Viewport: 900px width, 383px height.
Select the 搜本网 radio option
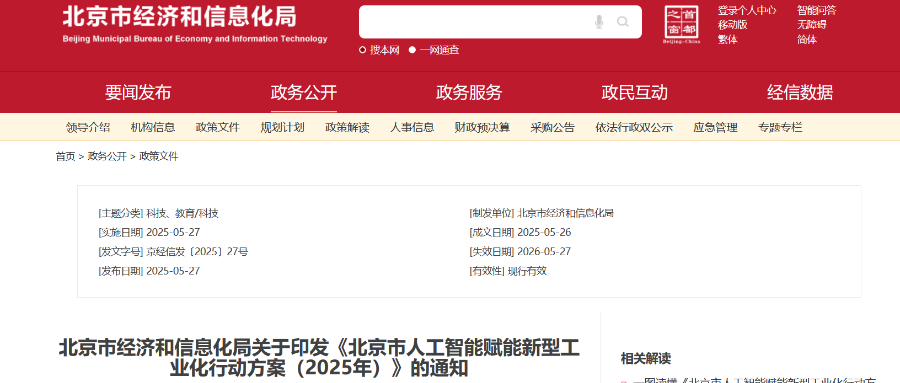[x=379, y=50]
